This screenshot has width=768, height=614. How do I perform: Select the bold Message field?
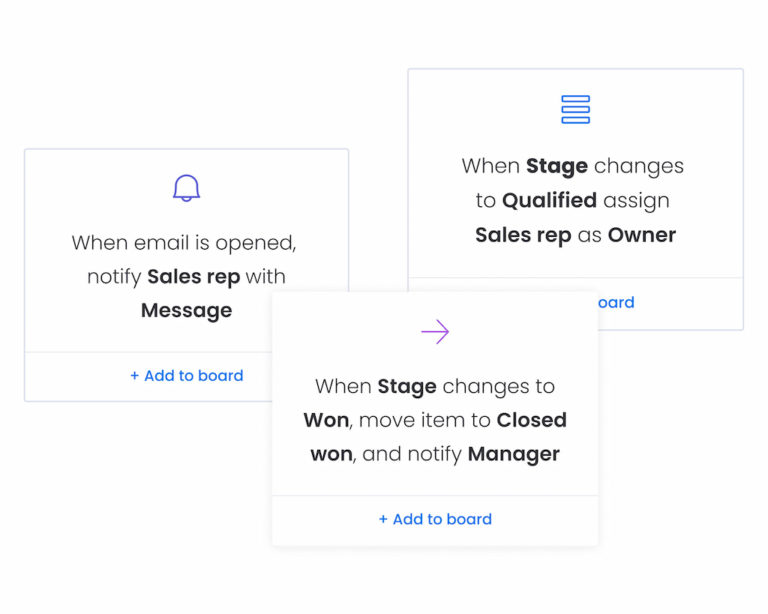pos(187,311)
